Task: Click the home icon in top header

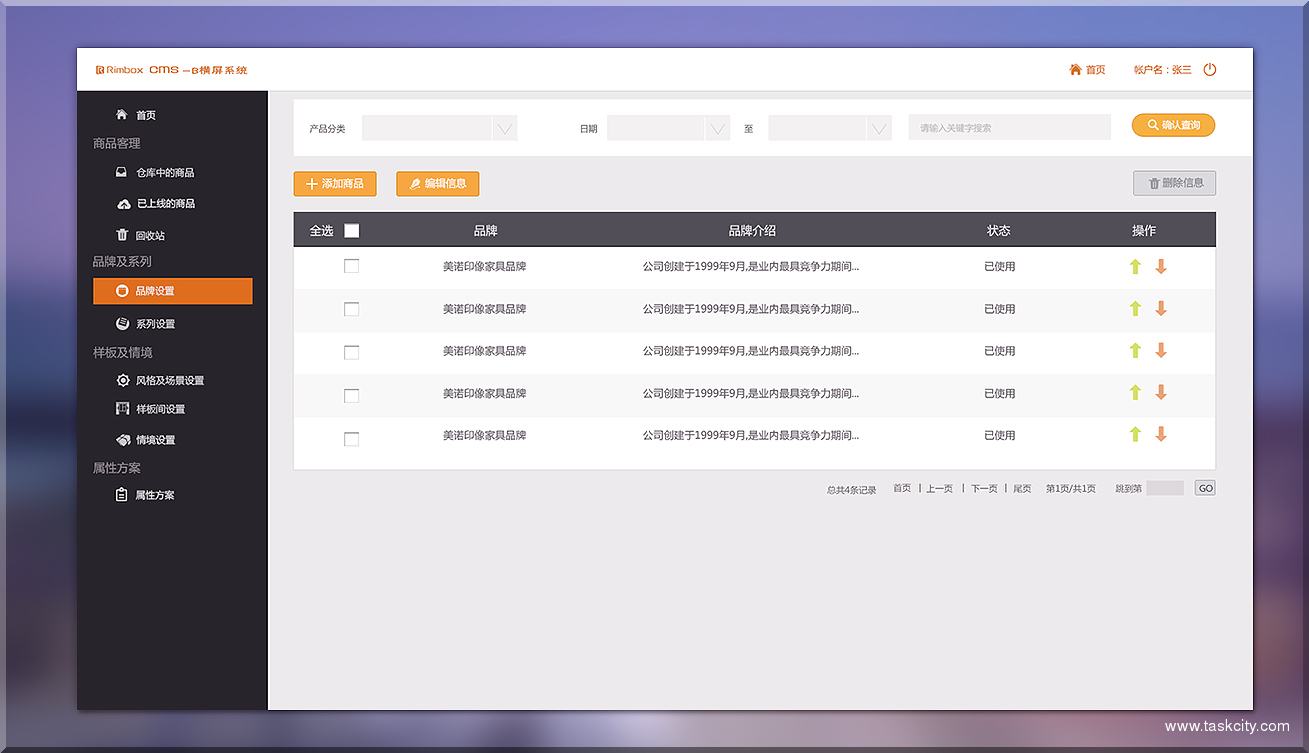Action: point(1076,70)
